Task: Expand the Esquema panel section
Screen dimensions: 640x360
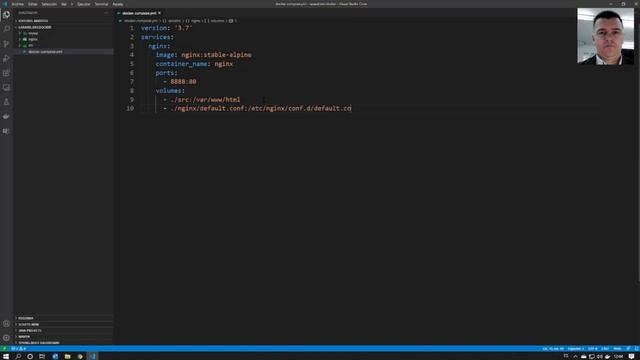Action: pos(64,318)
